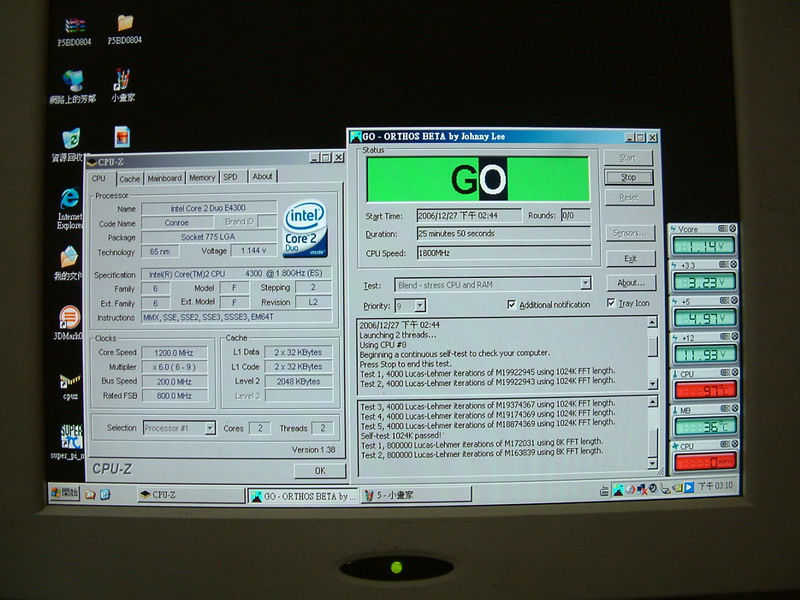Click the options icon on the MB temperature gauge

(x=726, y=409)
